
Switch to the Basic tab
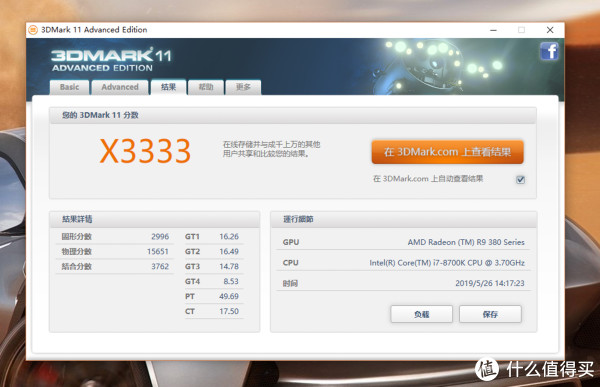tap(69, 87)
